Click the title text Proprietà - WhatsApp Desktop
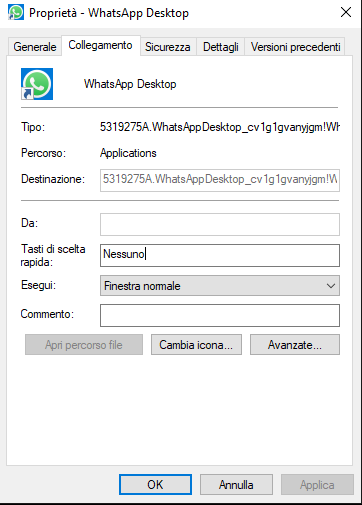The height and width of the screenshot is (505, 362). click(x=109, y=13)
